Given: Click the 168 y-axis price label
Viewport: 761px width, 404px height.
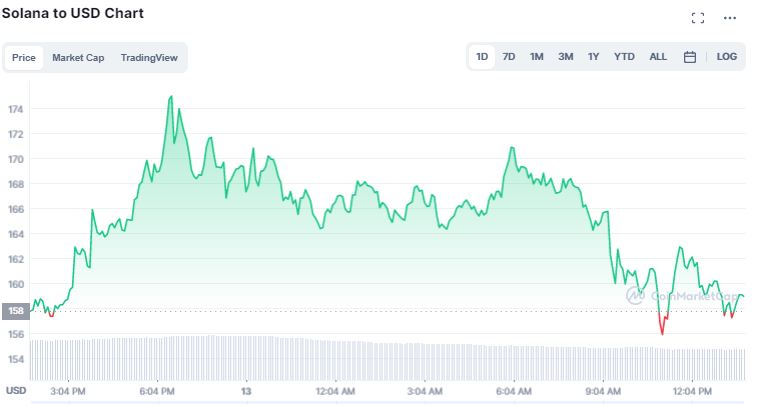Looking at the screenshot, I should coord(16,184).
